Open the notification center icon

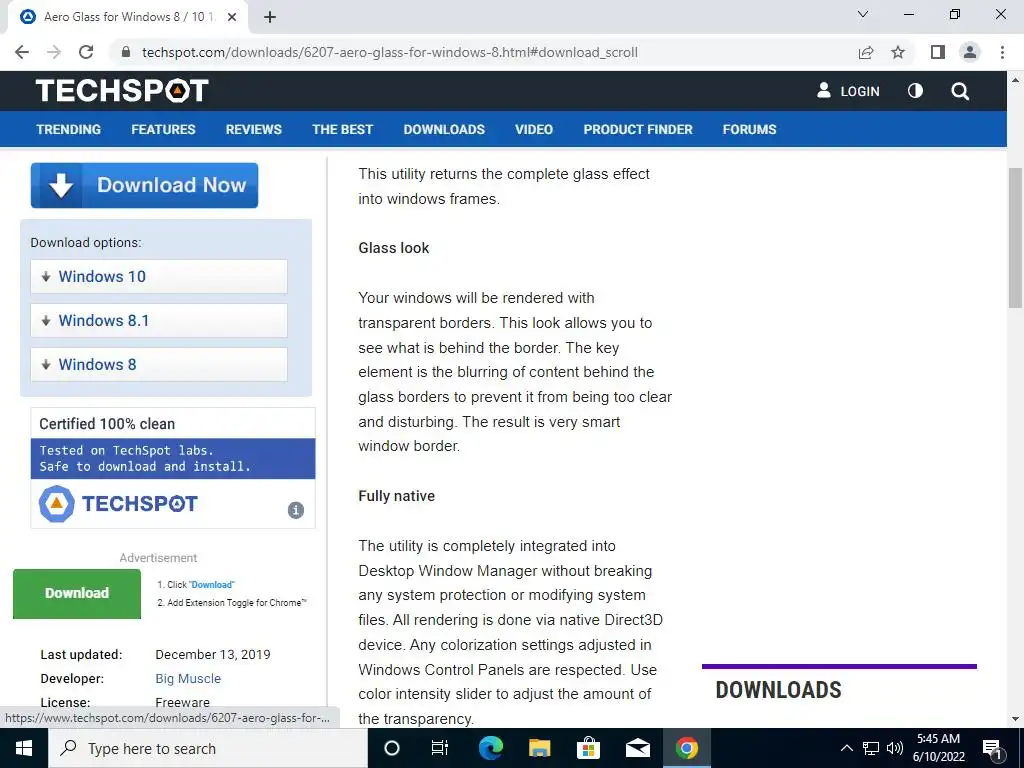click(993, 748)
